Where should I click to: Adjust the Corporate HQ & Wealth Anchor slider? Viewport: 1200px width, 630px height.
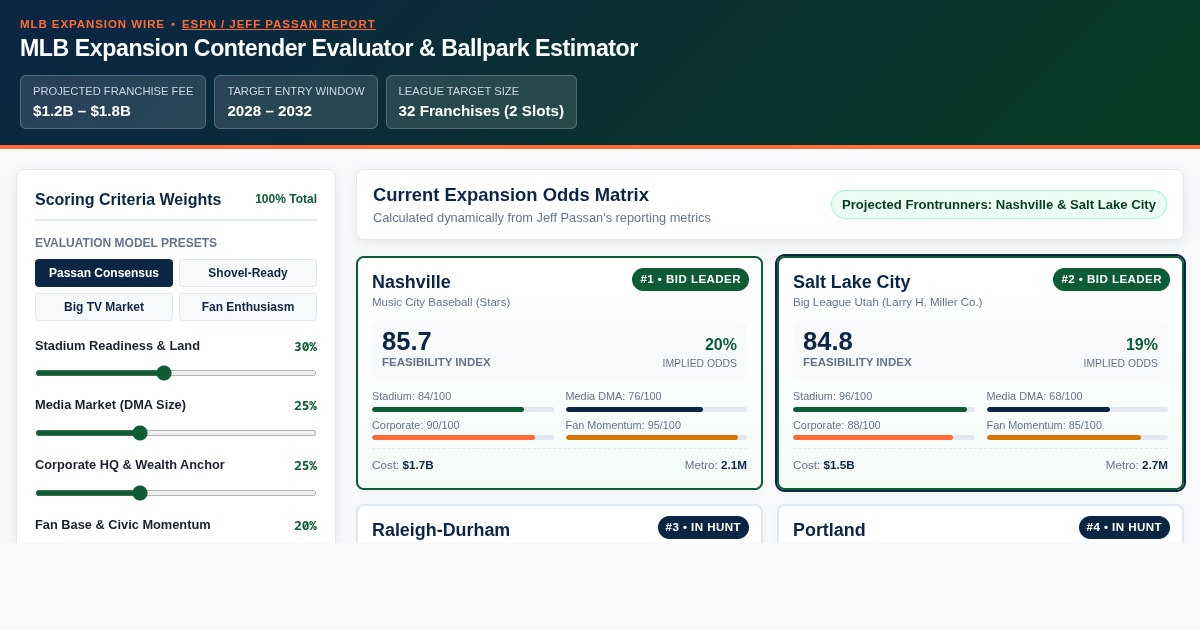tap(176, 493)
